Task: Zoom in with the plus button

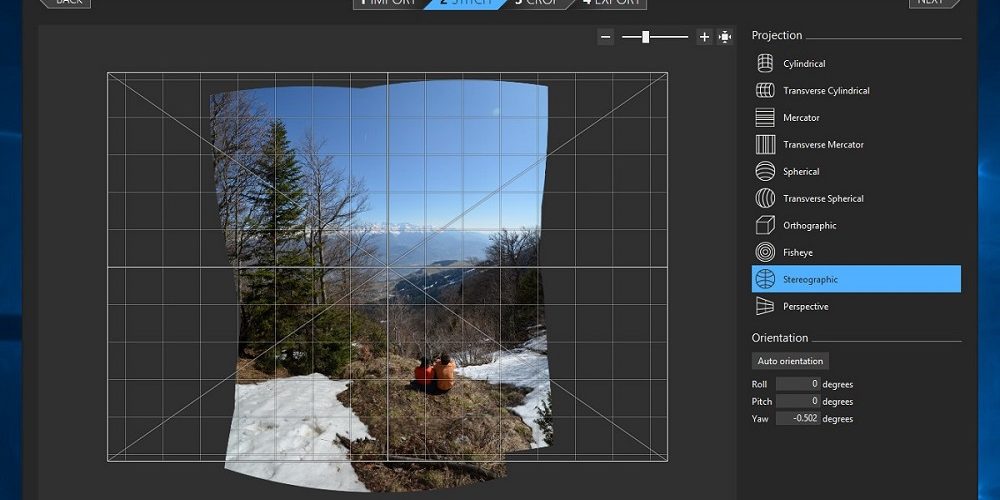Action: pyautogui.click(x=704, y=37)
